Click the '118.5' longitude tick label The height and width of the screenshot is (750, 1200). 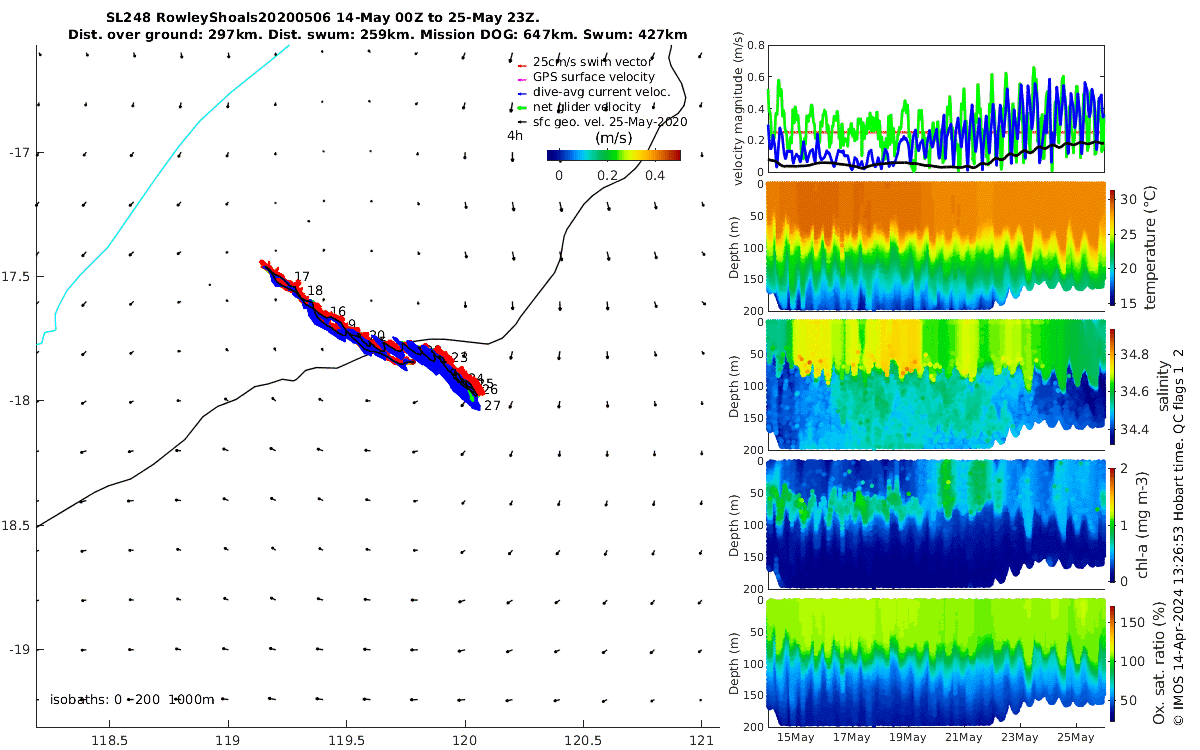tap(108, 741)
